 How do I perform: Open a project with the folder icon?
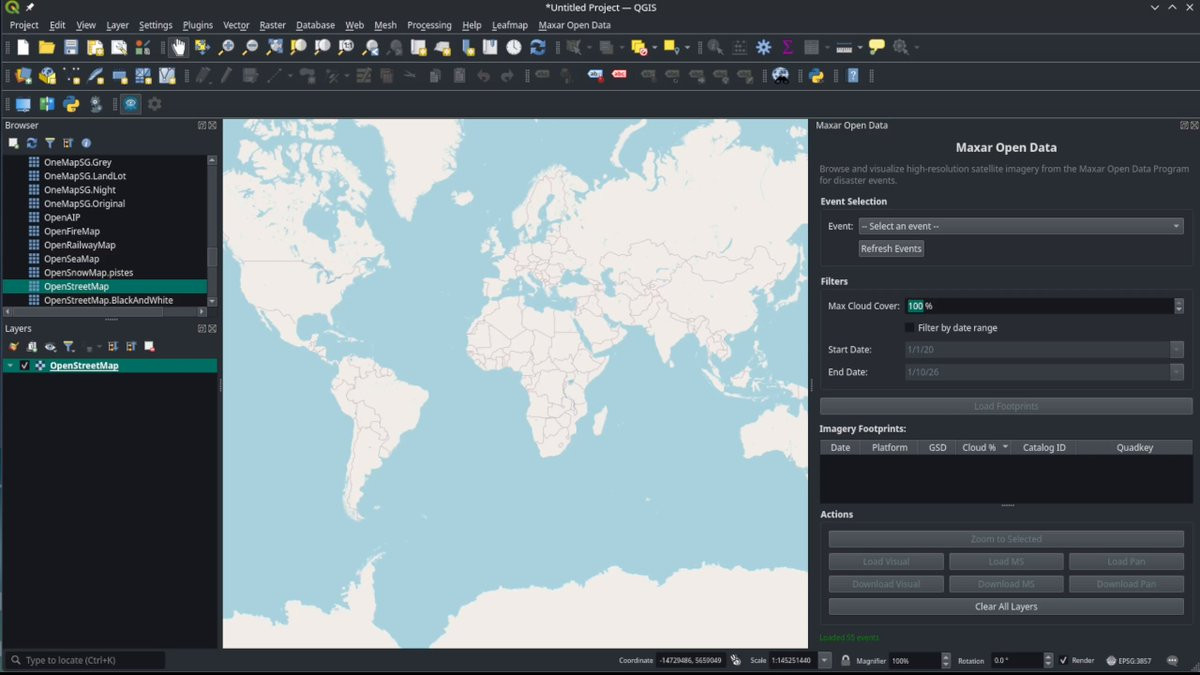[47, 47]
